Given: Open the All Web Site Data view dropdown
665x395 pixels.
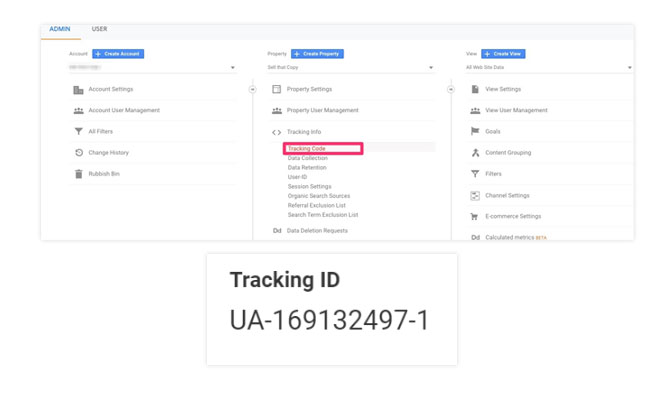Looking at the screenshot, I should pos(549,67).
